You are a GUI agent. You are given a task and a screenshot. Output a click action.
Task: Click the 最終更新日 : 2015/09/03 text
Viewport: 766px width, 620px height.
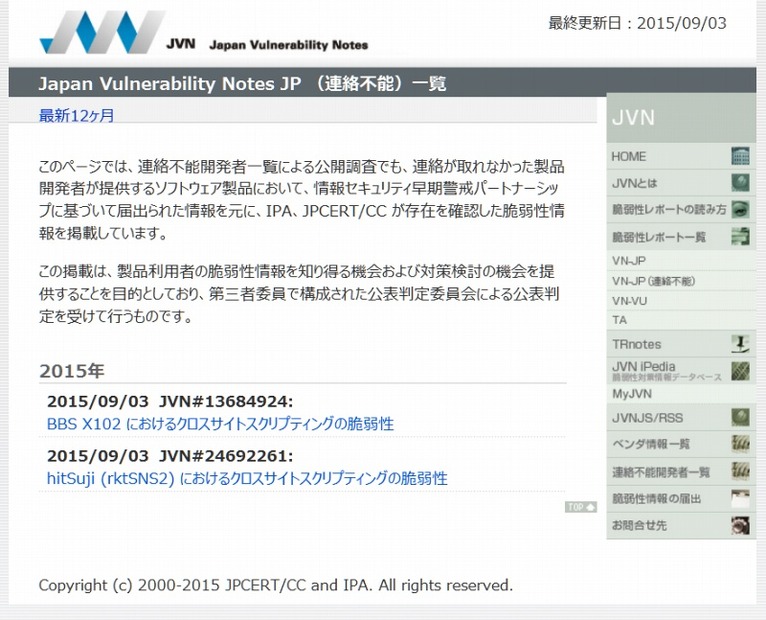(638, 23)
